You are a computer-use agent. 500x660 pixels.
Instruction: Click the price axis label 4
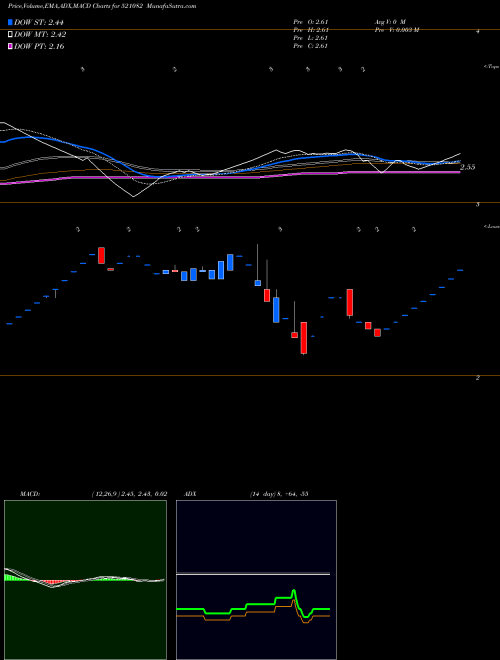(478, 32)
